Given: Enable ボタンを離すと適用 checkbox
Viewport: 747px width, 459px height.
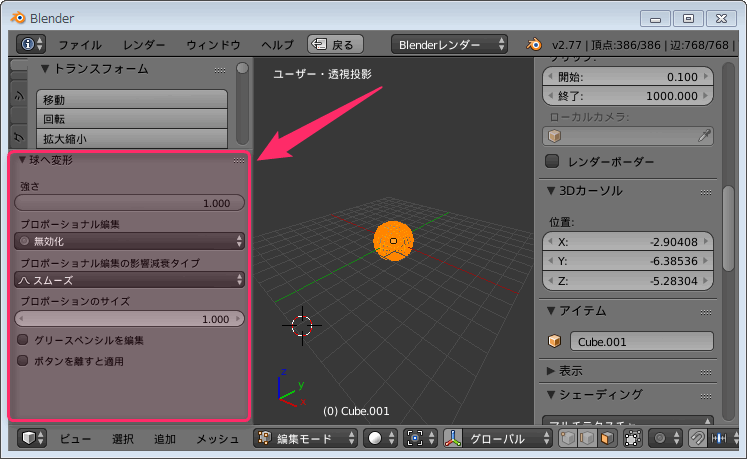Looking at the screenshot, I should (22, 360).
